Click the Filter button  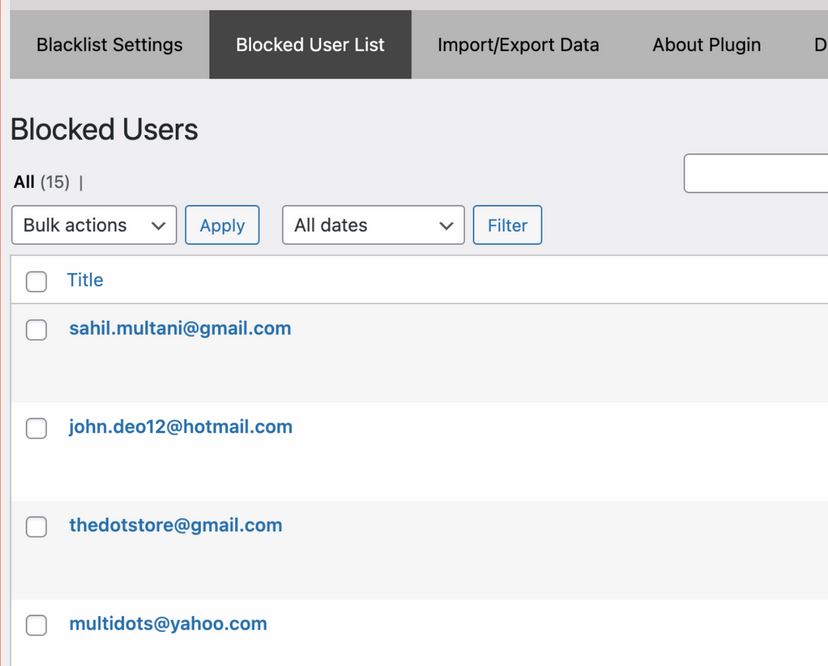click(507, 225)
